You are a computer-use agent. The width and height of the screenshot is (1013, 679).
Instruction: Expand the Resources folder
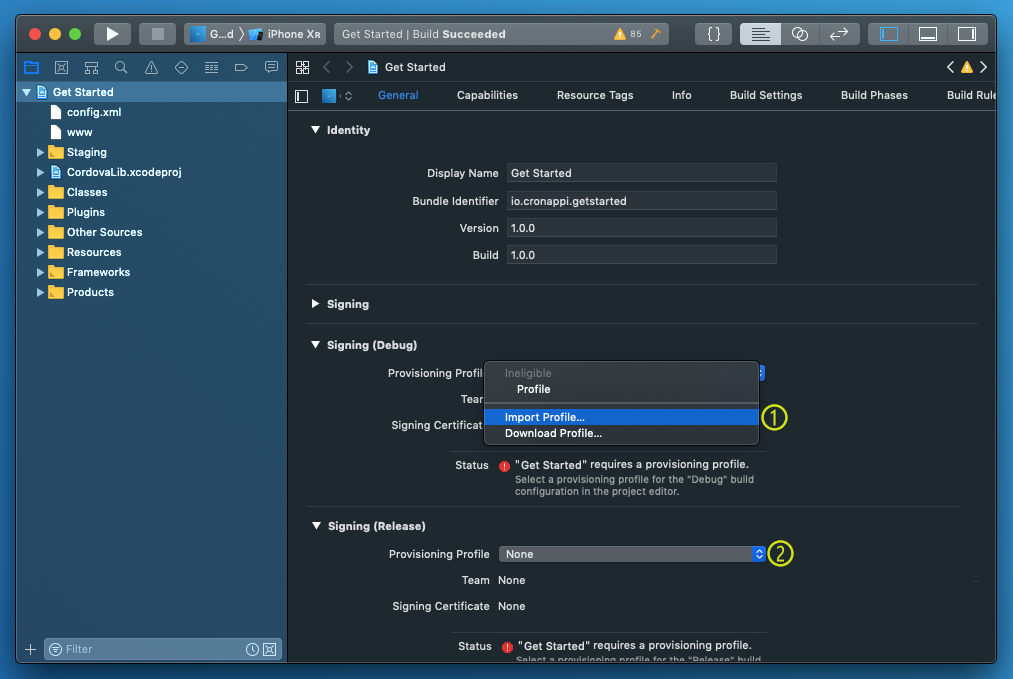point(40,253)
